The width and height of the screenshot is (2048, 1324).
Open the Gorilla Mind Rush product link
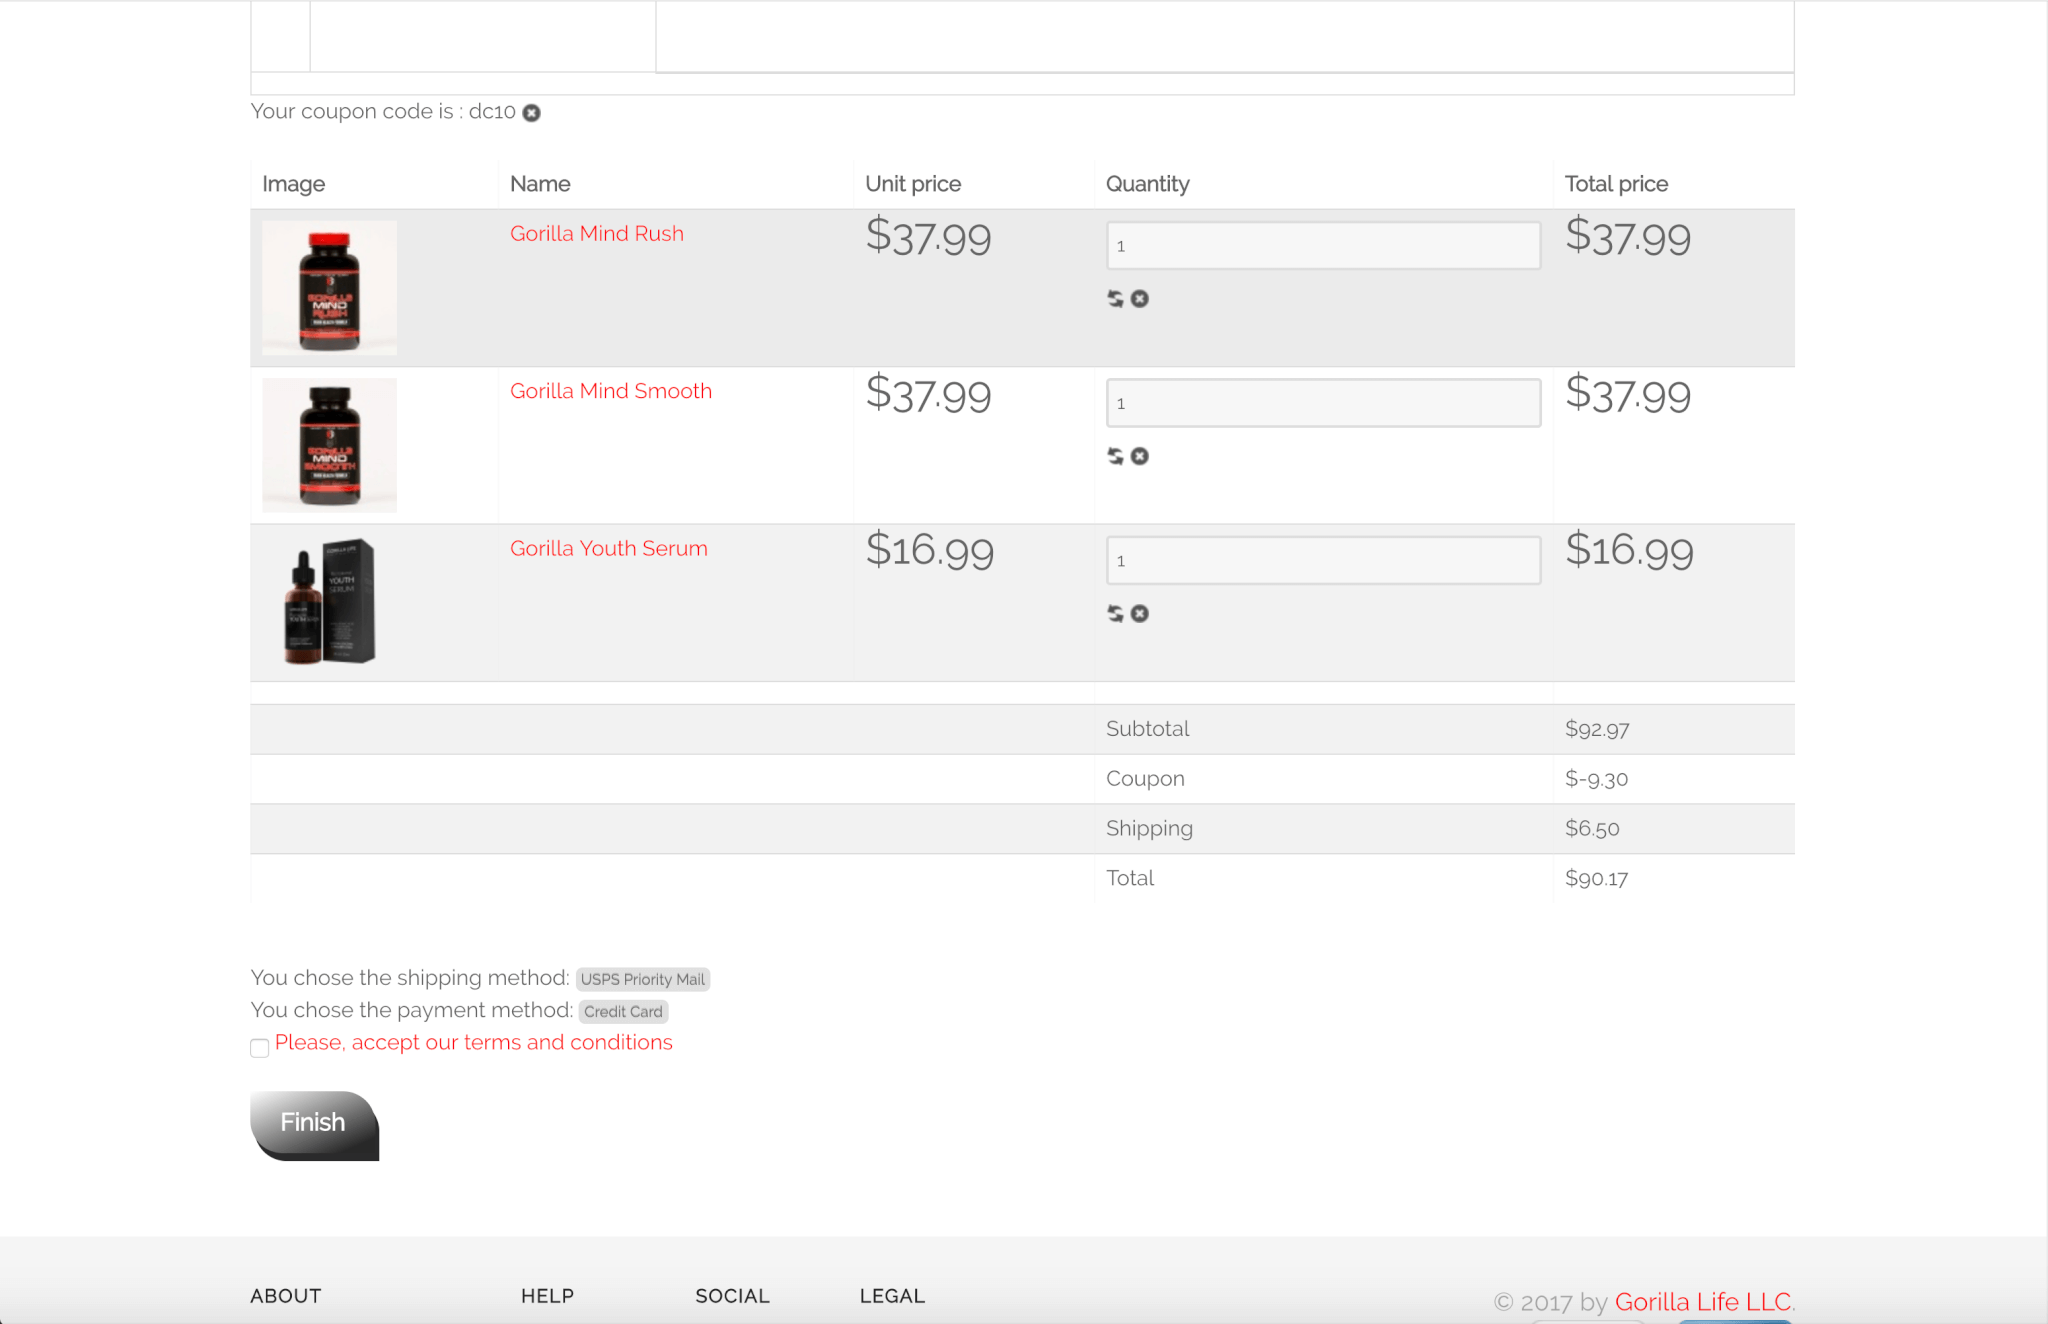[597, 233]
